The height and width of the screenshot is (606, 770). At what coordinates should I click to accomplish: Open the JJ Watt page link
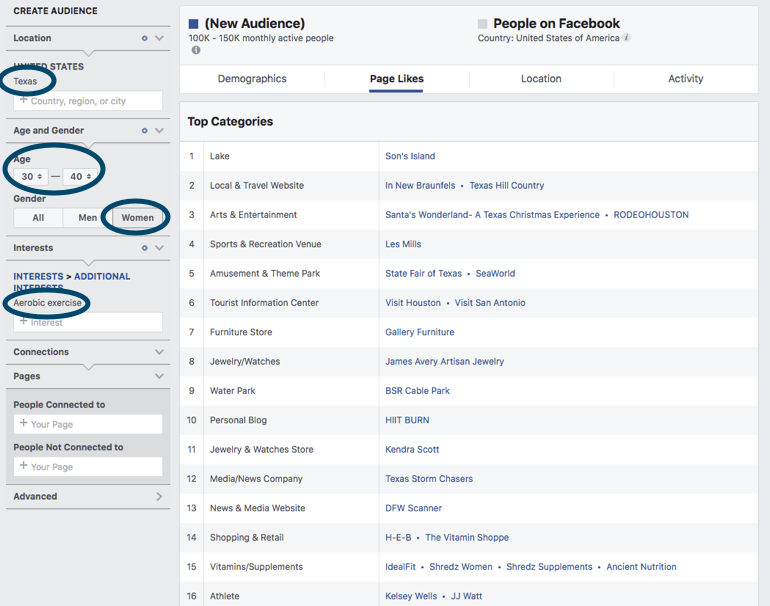pyautogui.click(x=467, y=596)
